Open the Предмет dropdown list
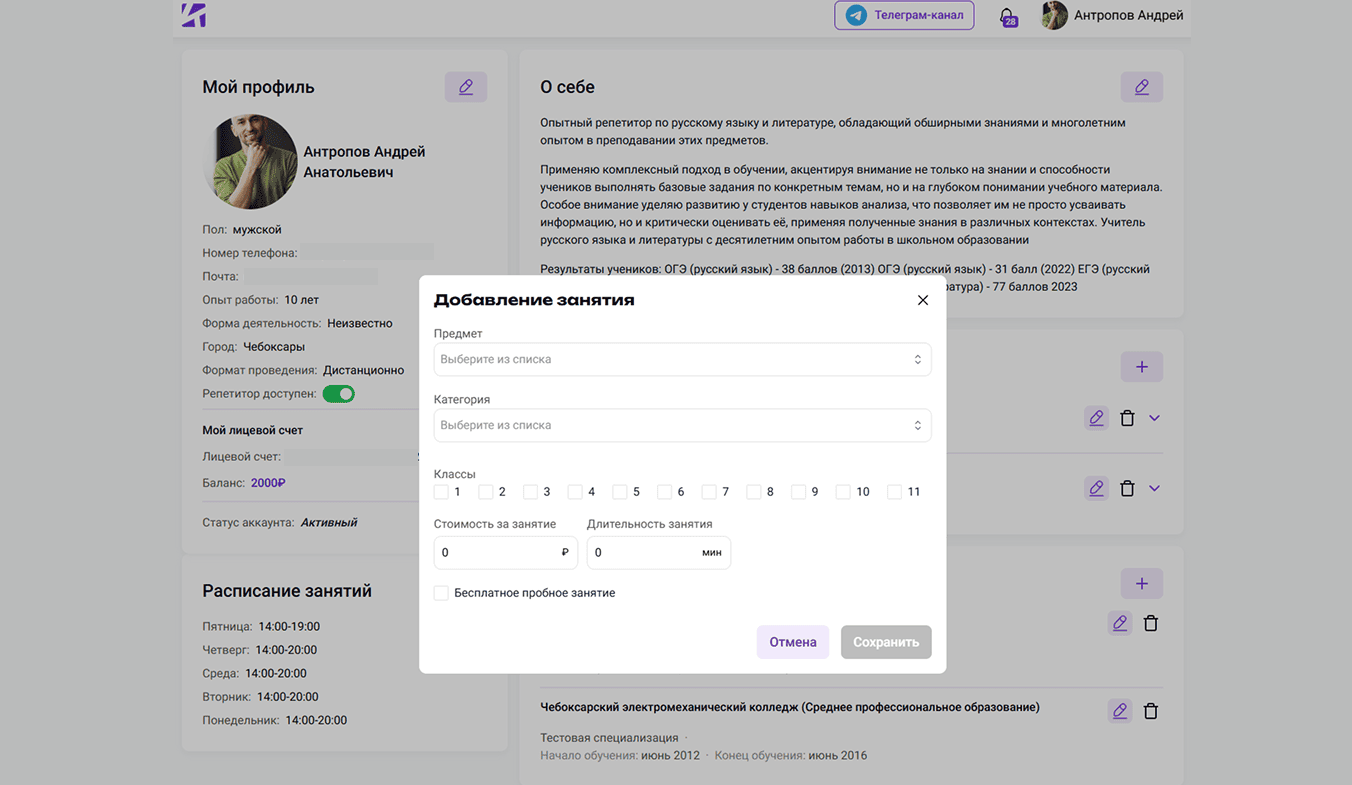Image resolution: width=1352 pixels, height=785 pixels. (x=682, y=359)
